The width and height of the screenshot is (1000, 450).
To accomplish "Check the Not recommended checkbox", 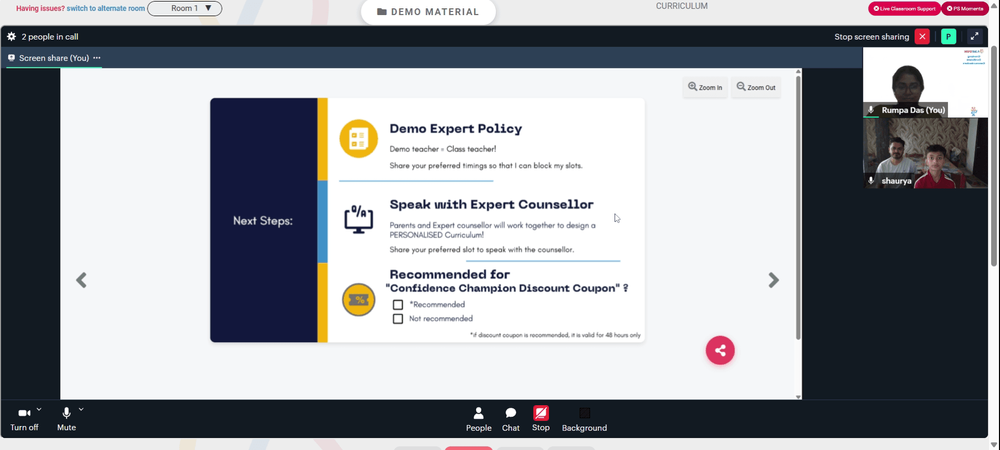I will click(x=398, y=319).
